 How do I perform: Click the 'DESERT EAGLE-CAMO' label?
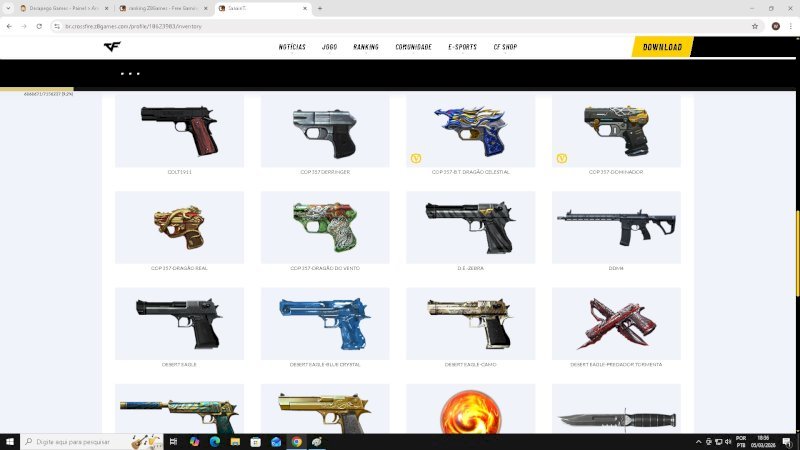pyautogui.click(x=470, y=364)
